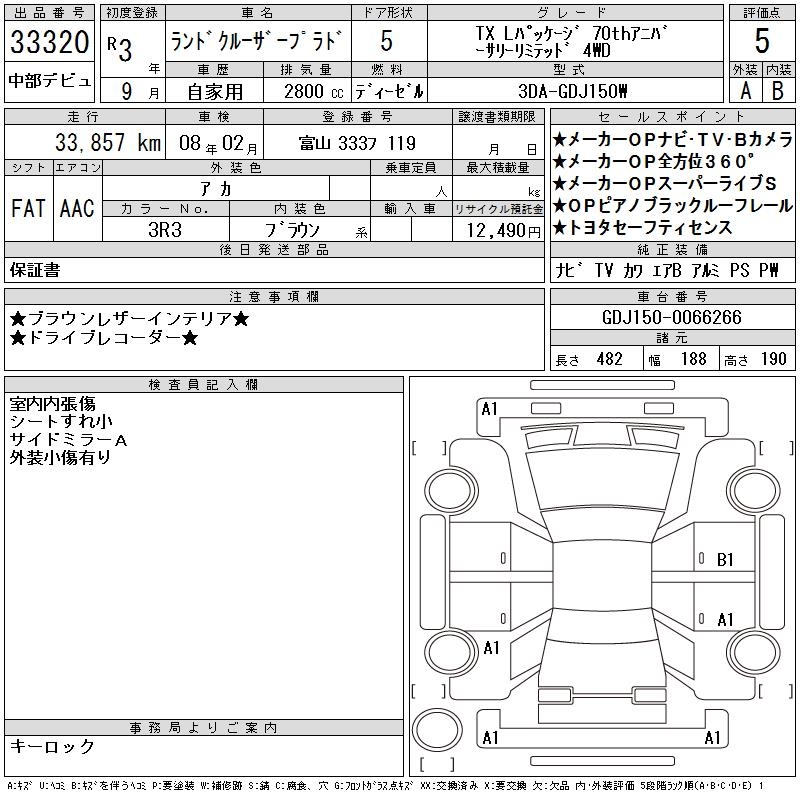The height and width of the screenshot is (800, 800).
Task: Click shift type FAT
Action: pos(28,208)
